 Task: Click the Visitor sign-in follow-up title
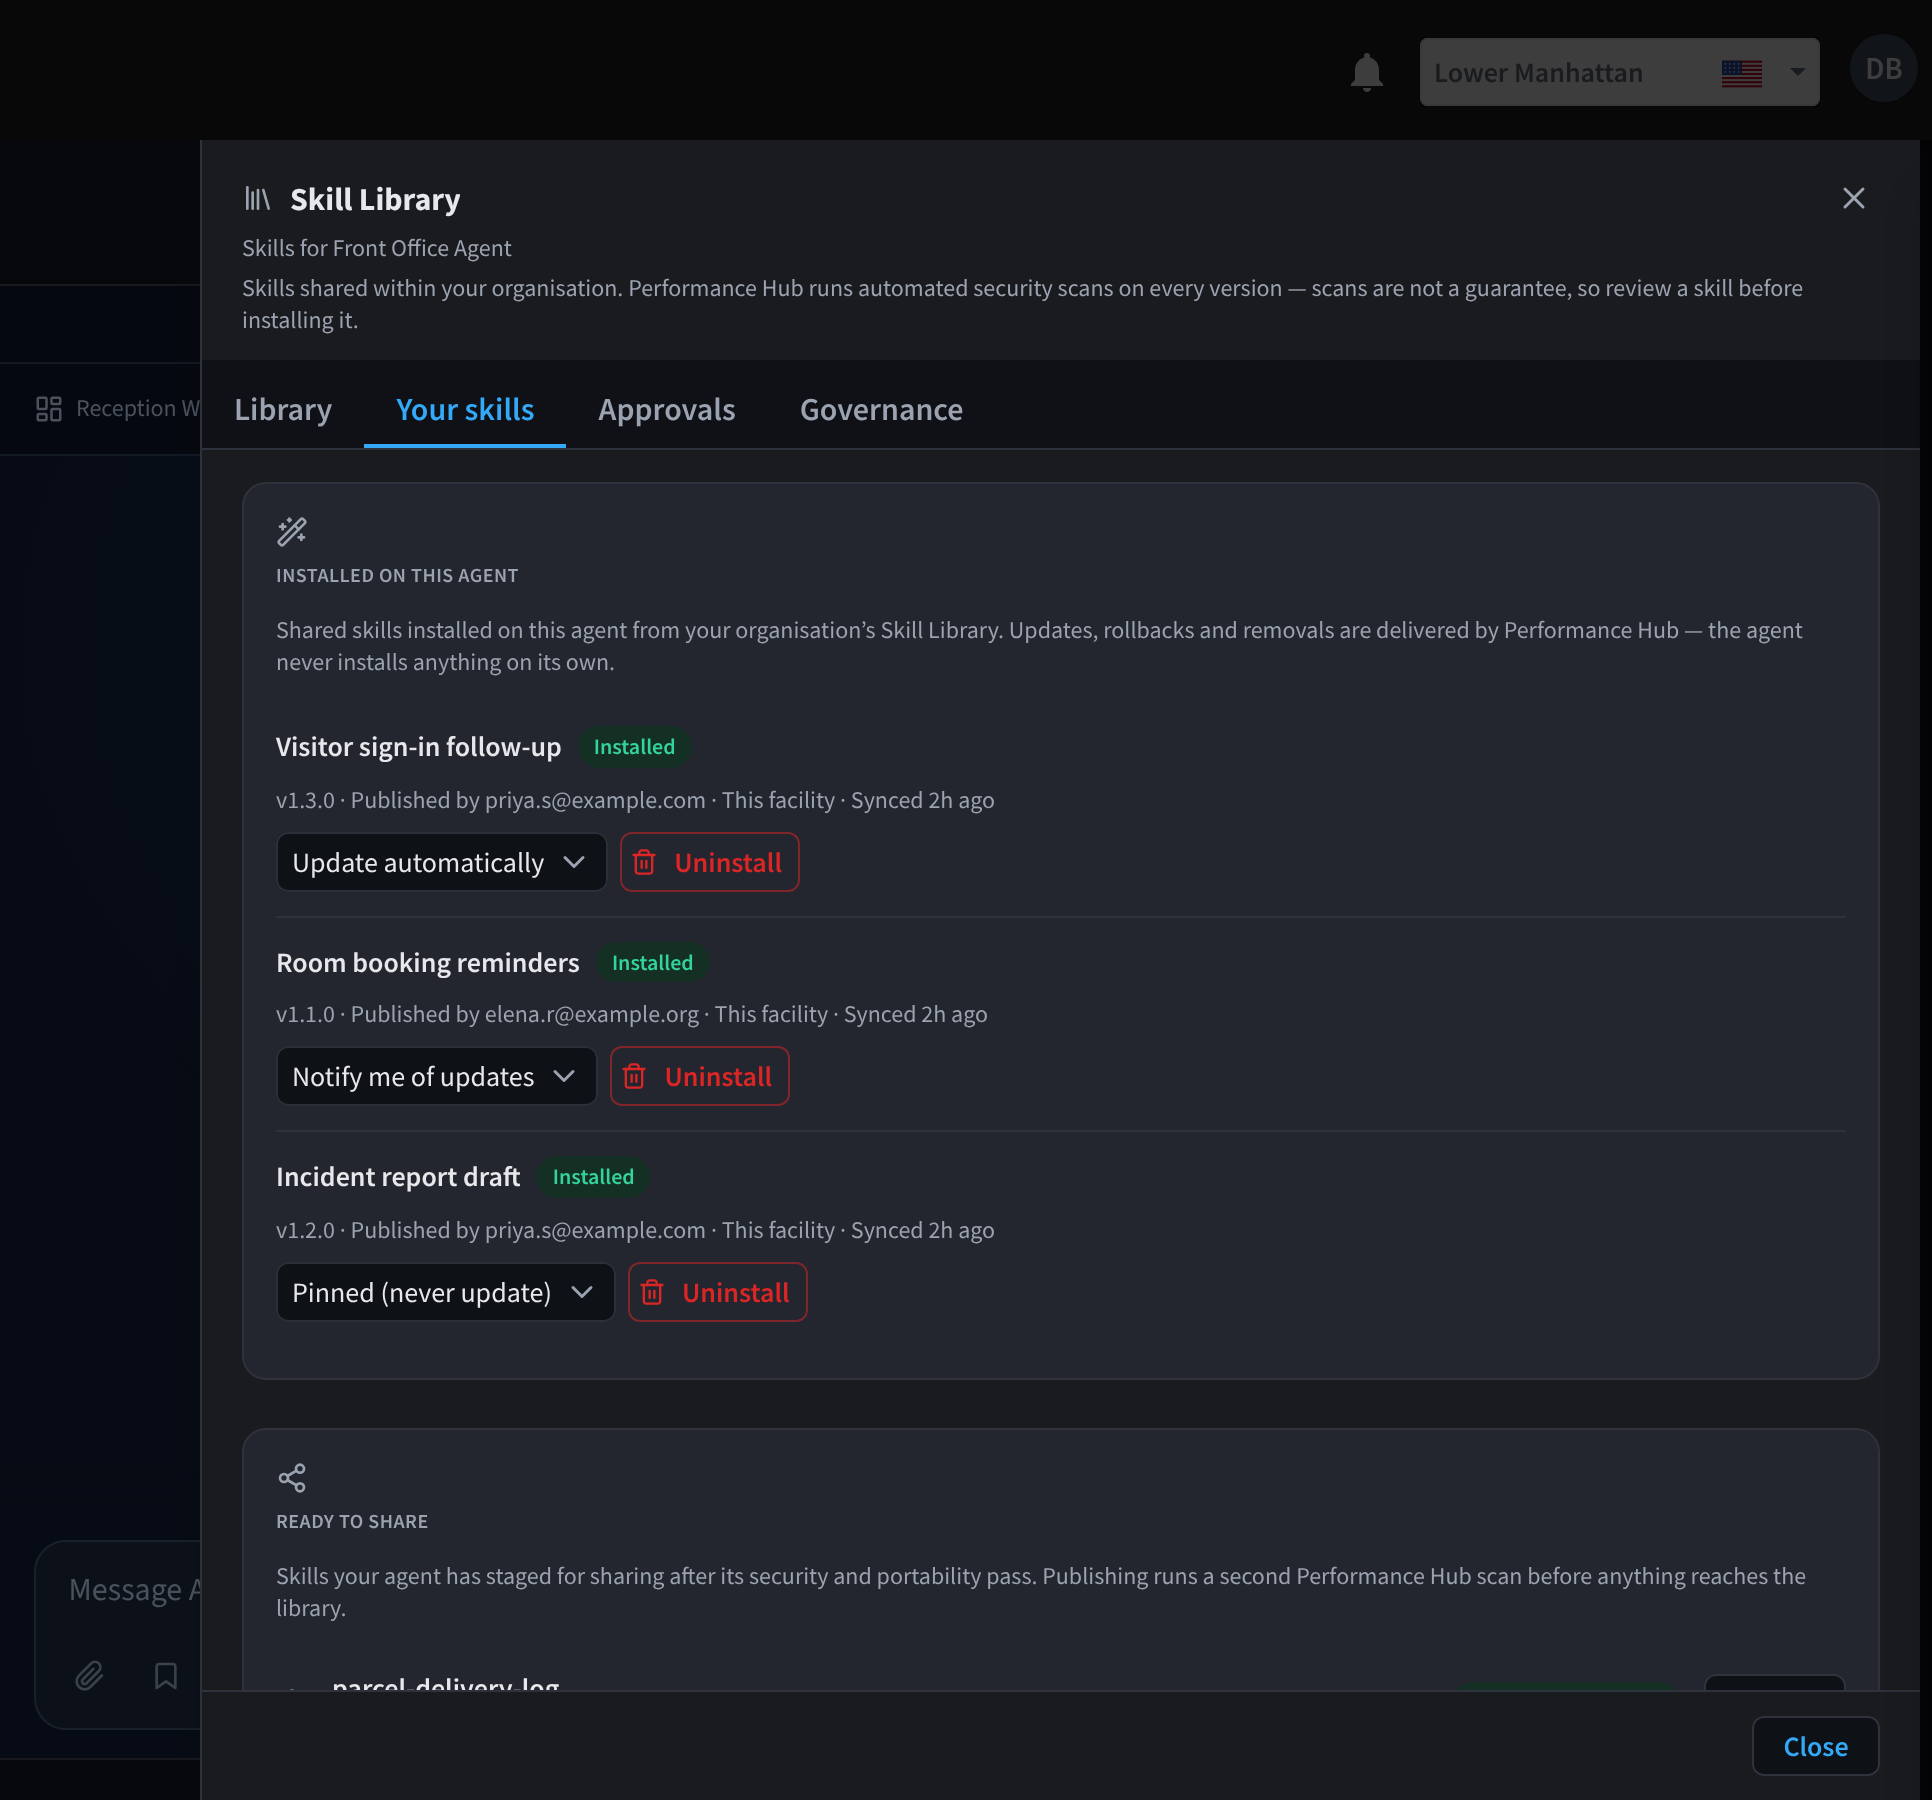click(x=418, y=747)
